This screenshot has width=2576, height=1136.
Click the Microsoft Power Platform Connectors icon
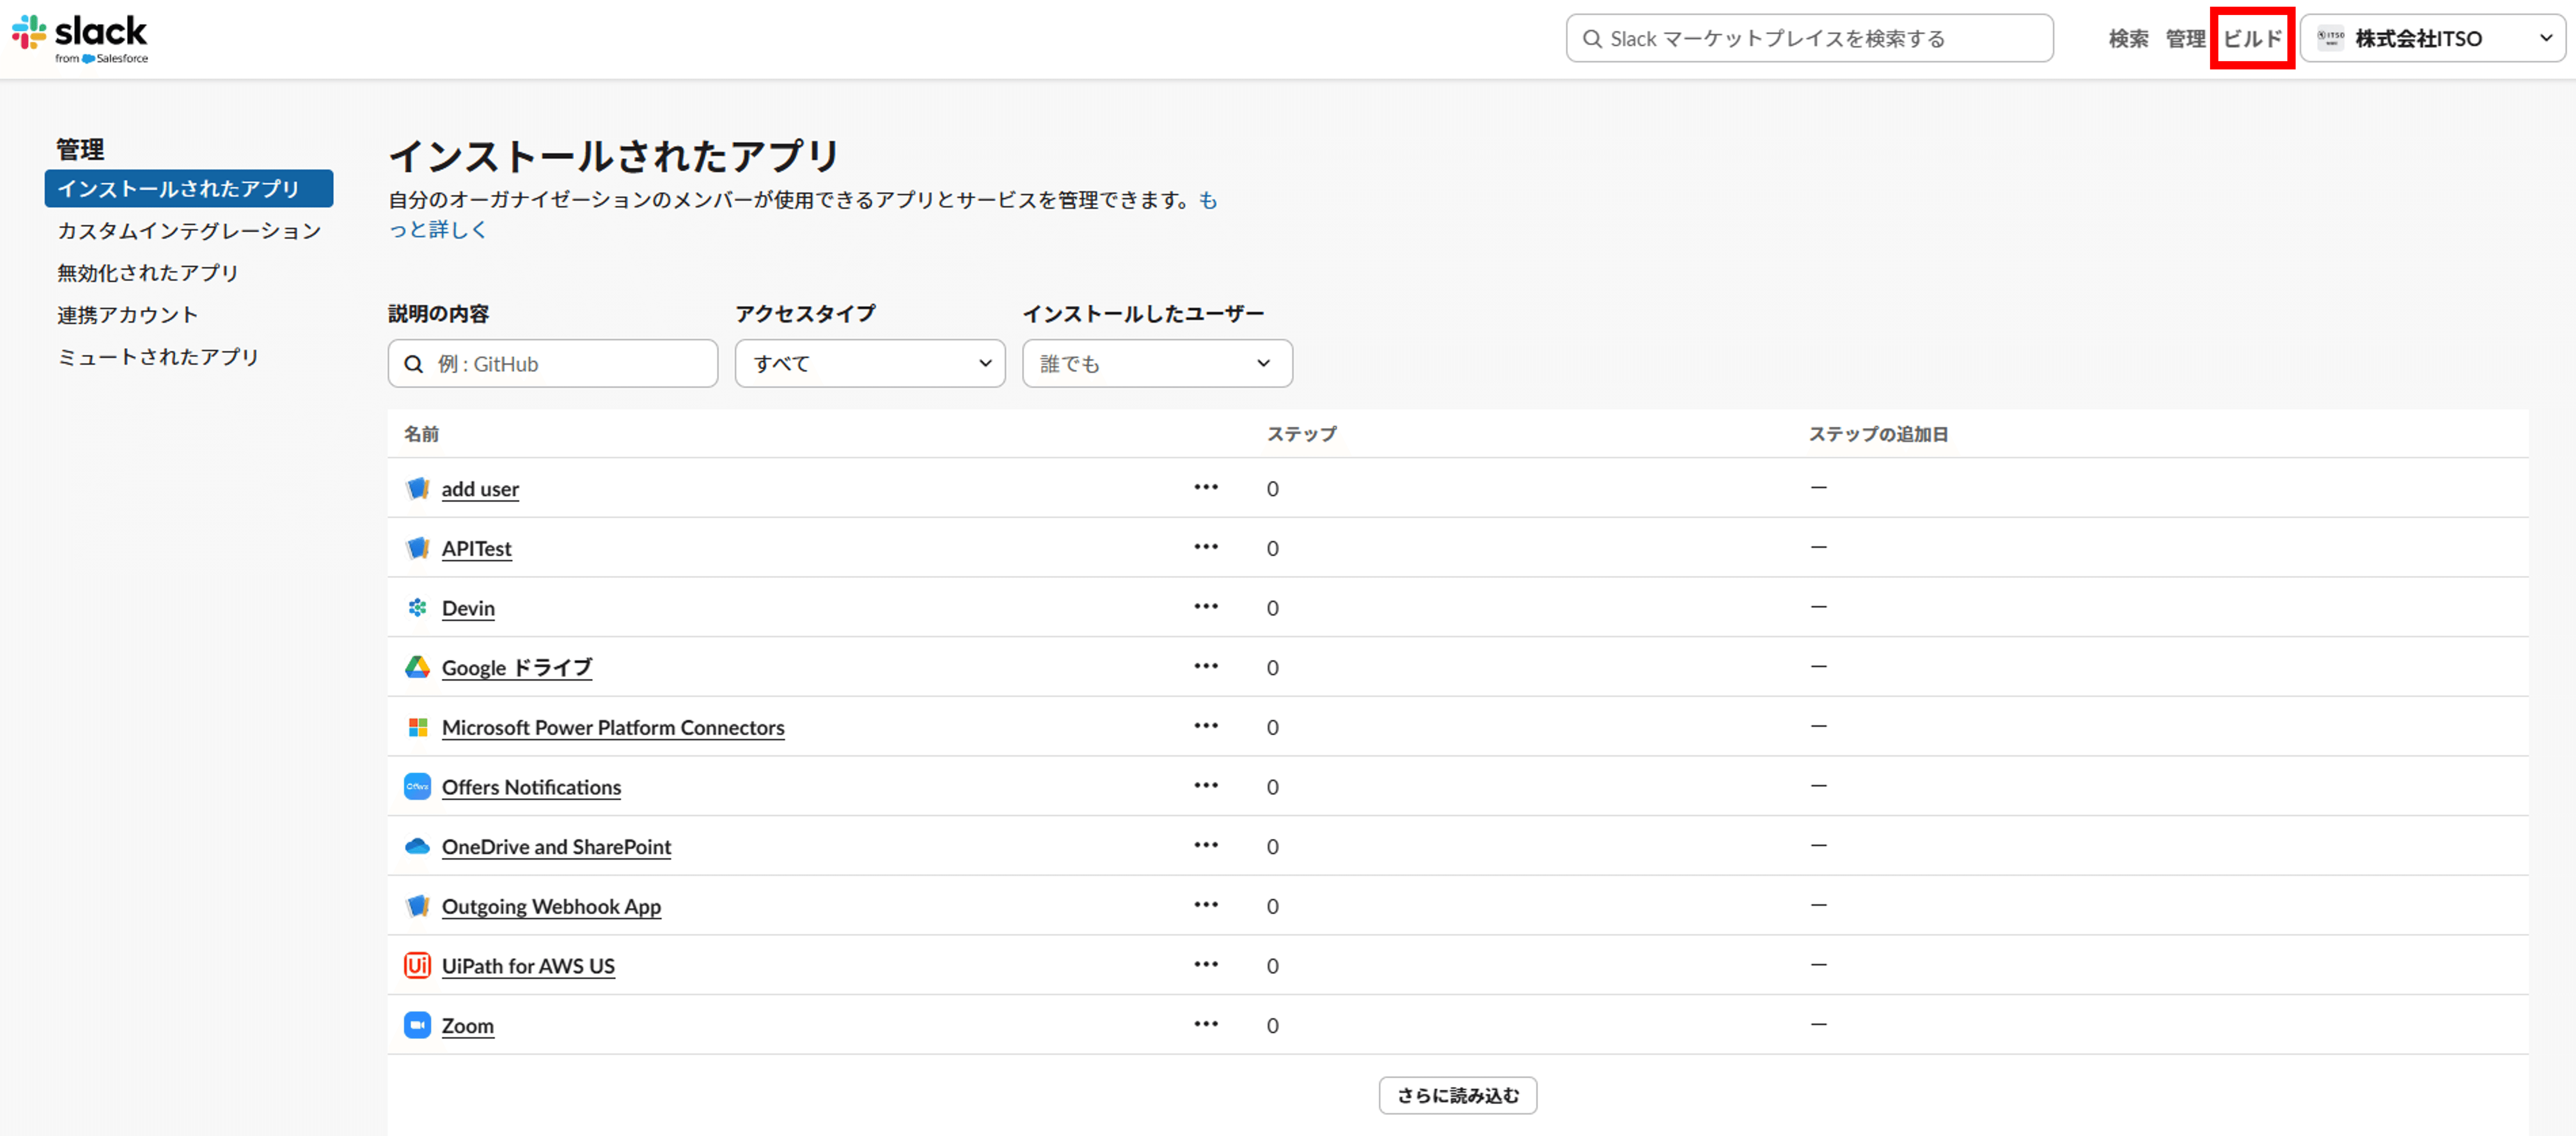point(417,727)
